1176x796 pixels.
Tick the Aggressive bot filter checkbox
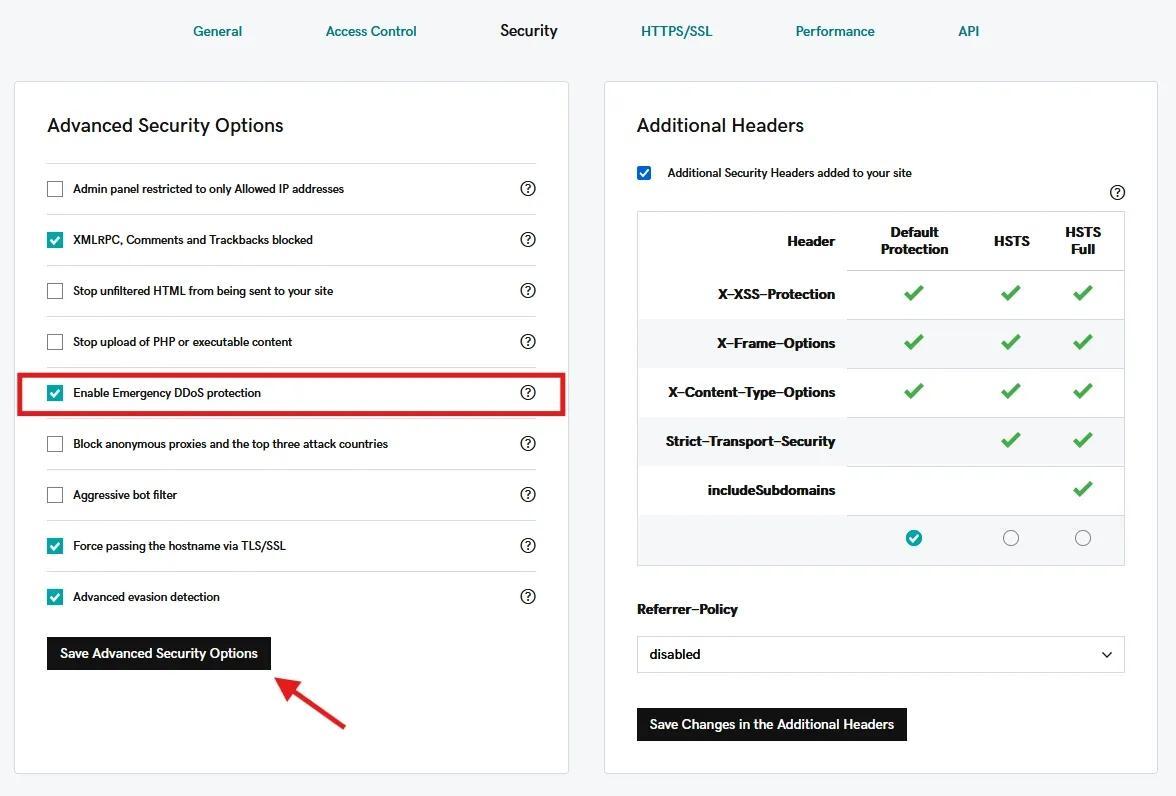[55, 495]
